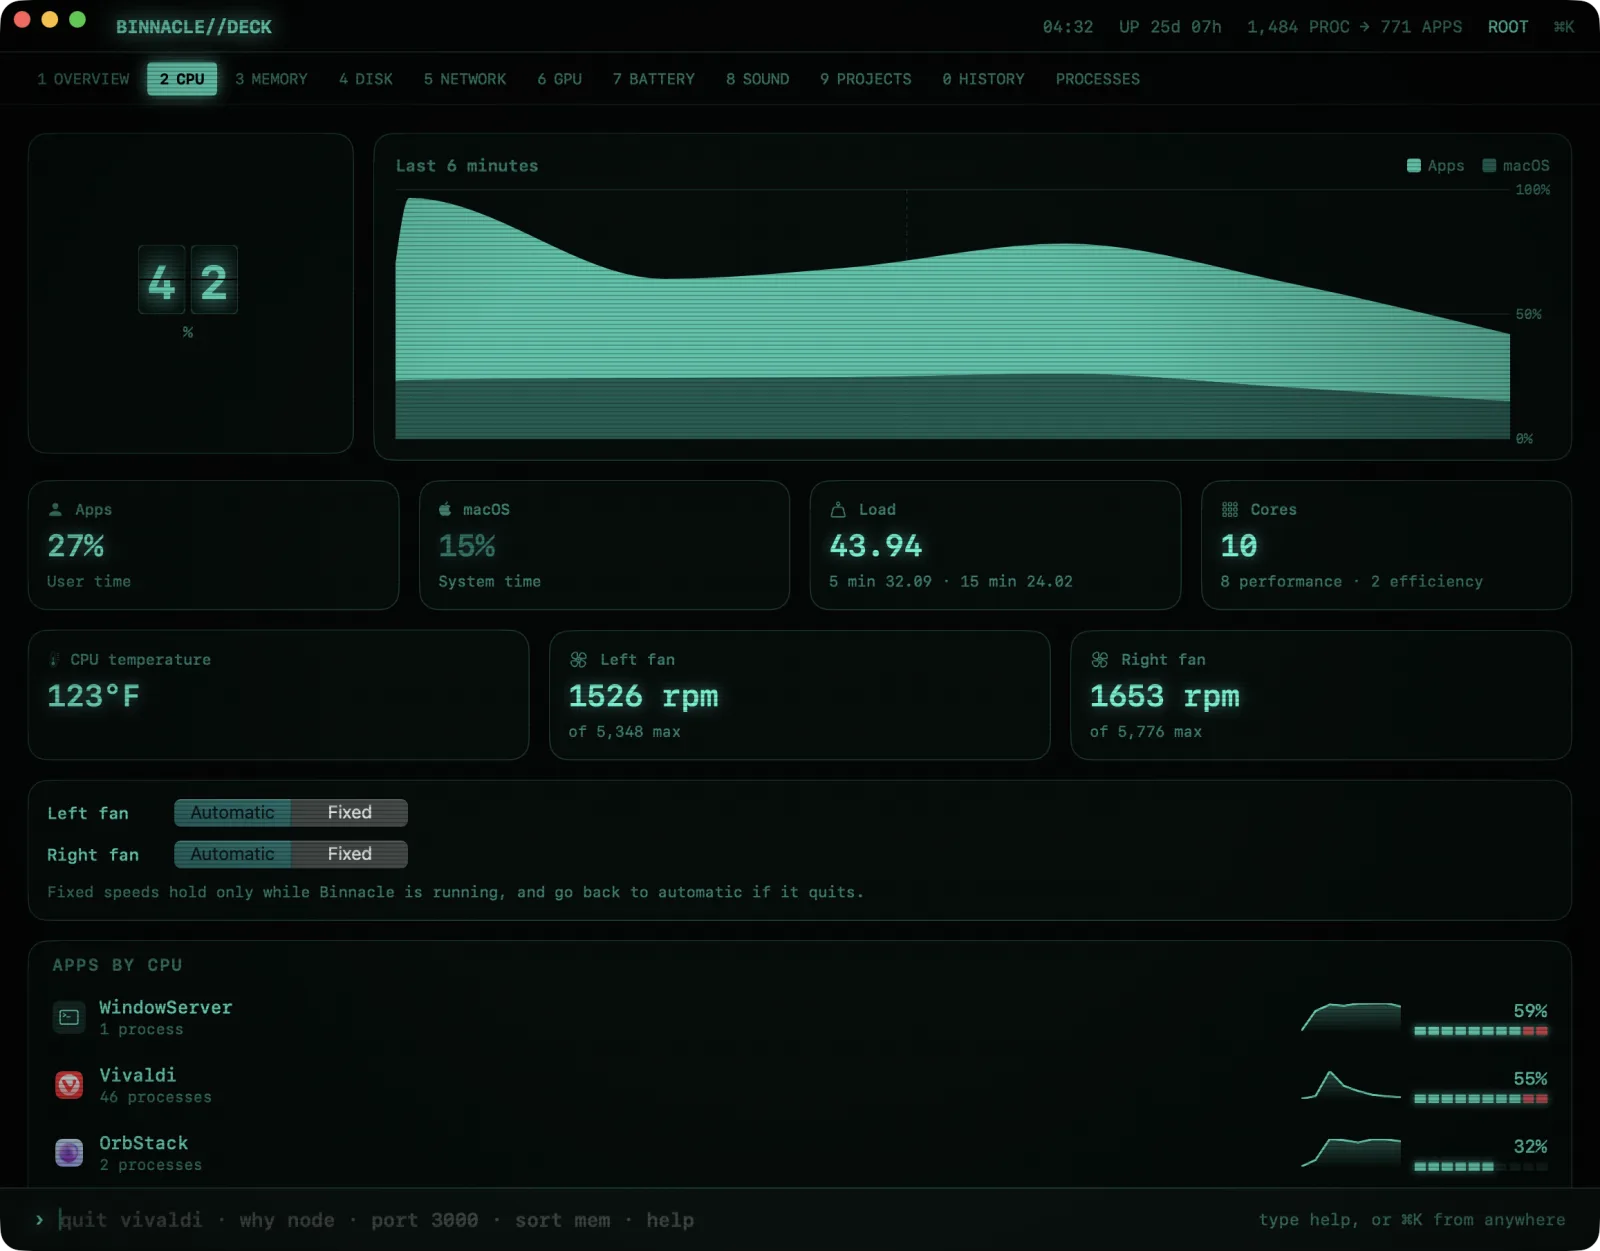Screen dimensions: 1600x1251
Task: Click the 'UP 25d 07h' uptime text
Action: (x=1170, y=27)
